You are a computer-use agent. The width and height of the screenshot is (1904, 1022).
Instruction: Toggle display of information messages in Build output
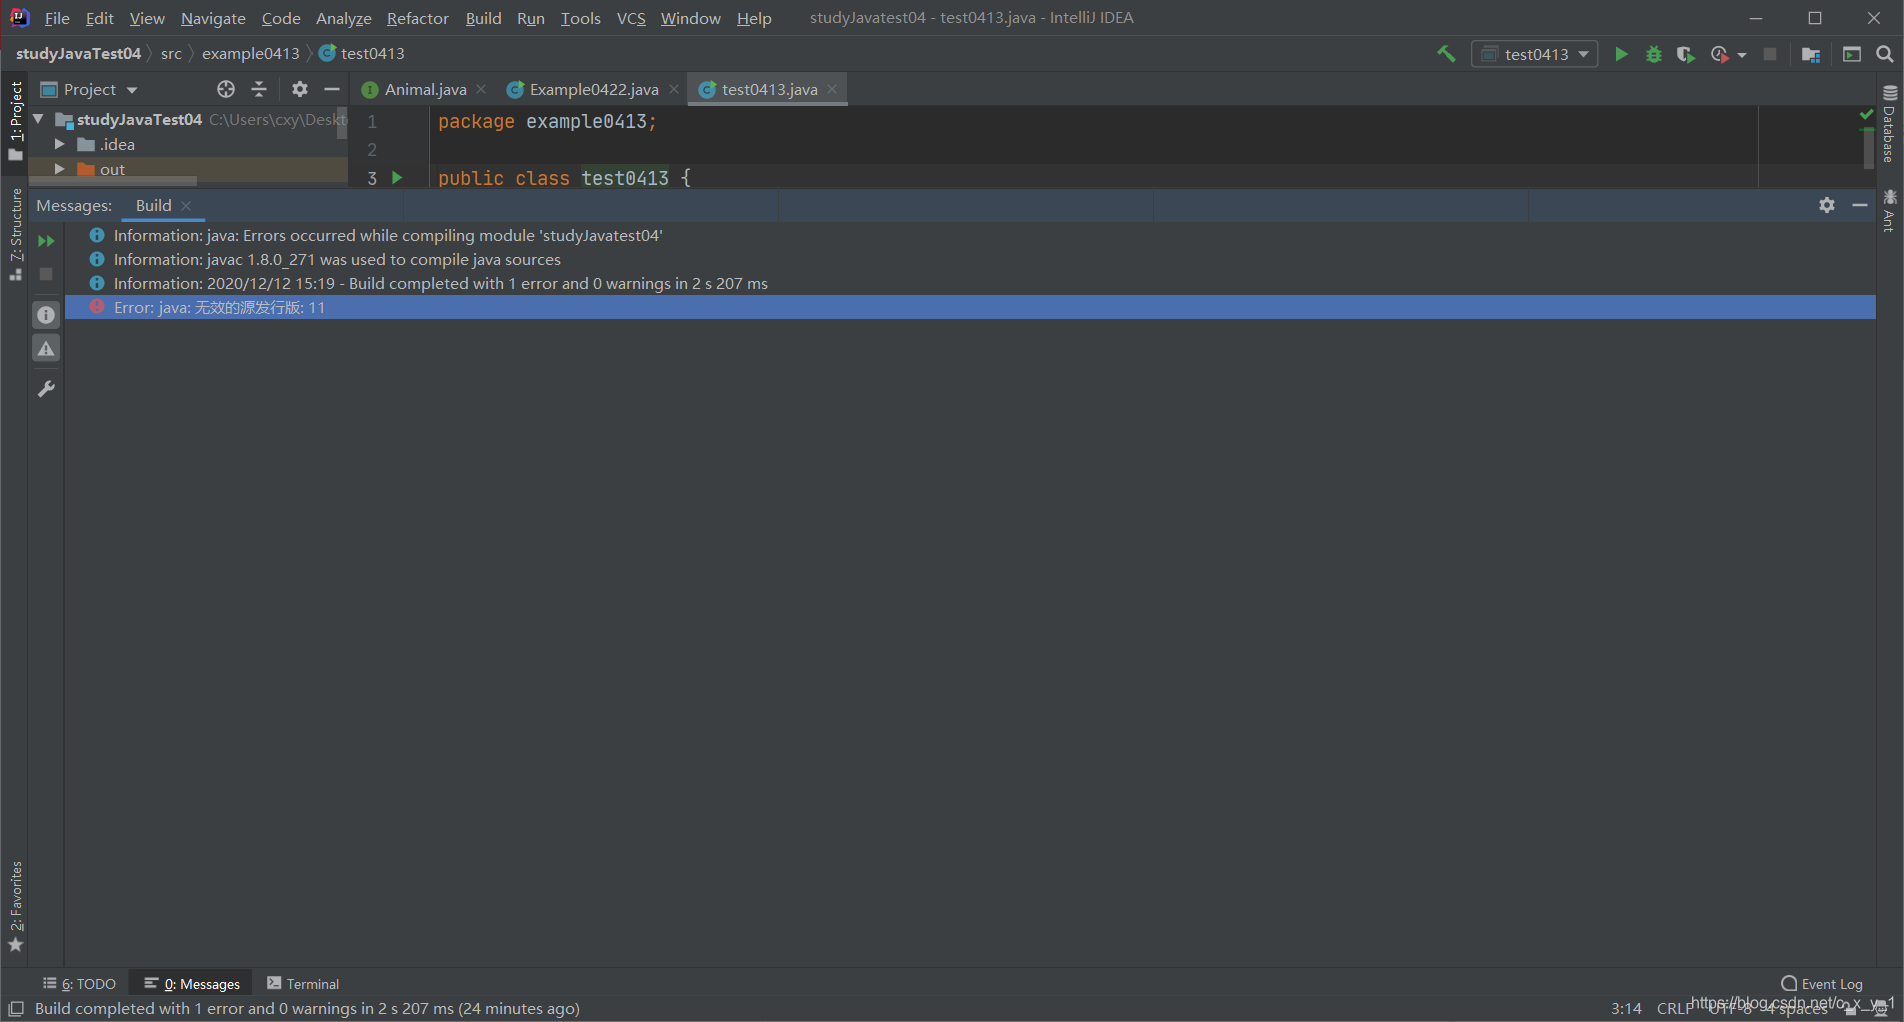(46, 314)
